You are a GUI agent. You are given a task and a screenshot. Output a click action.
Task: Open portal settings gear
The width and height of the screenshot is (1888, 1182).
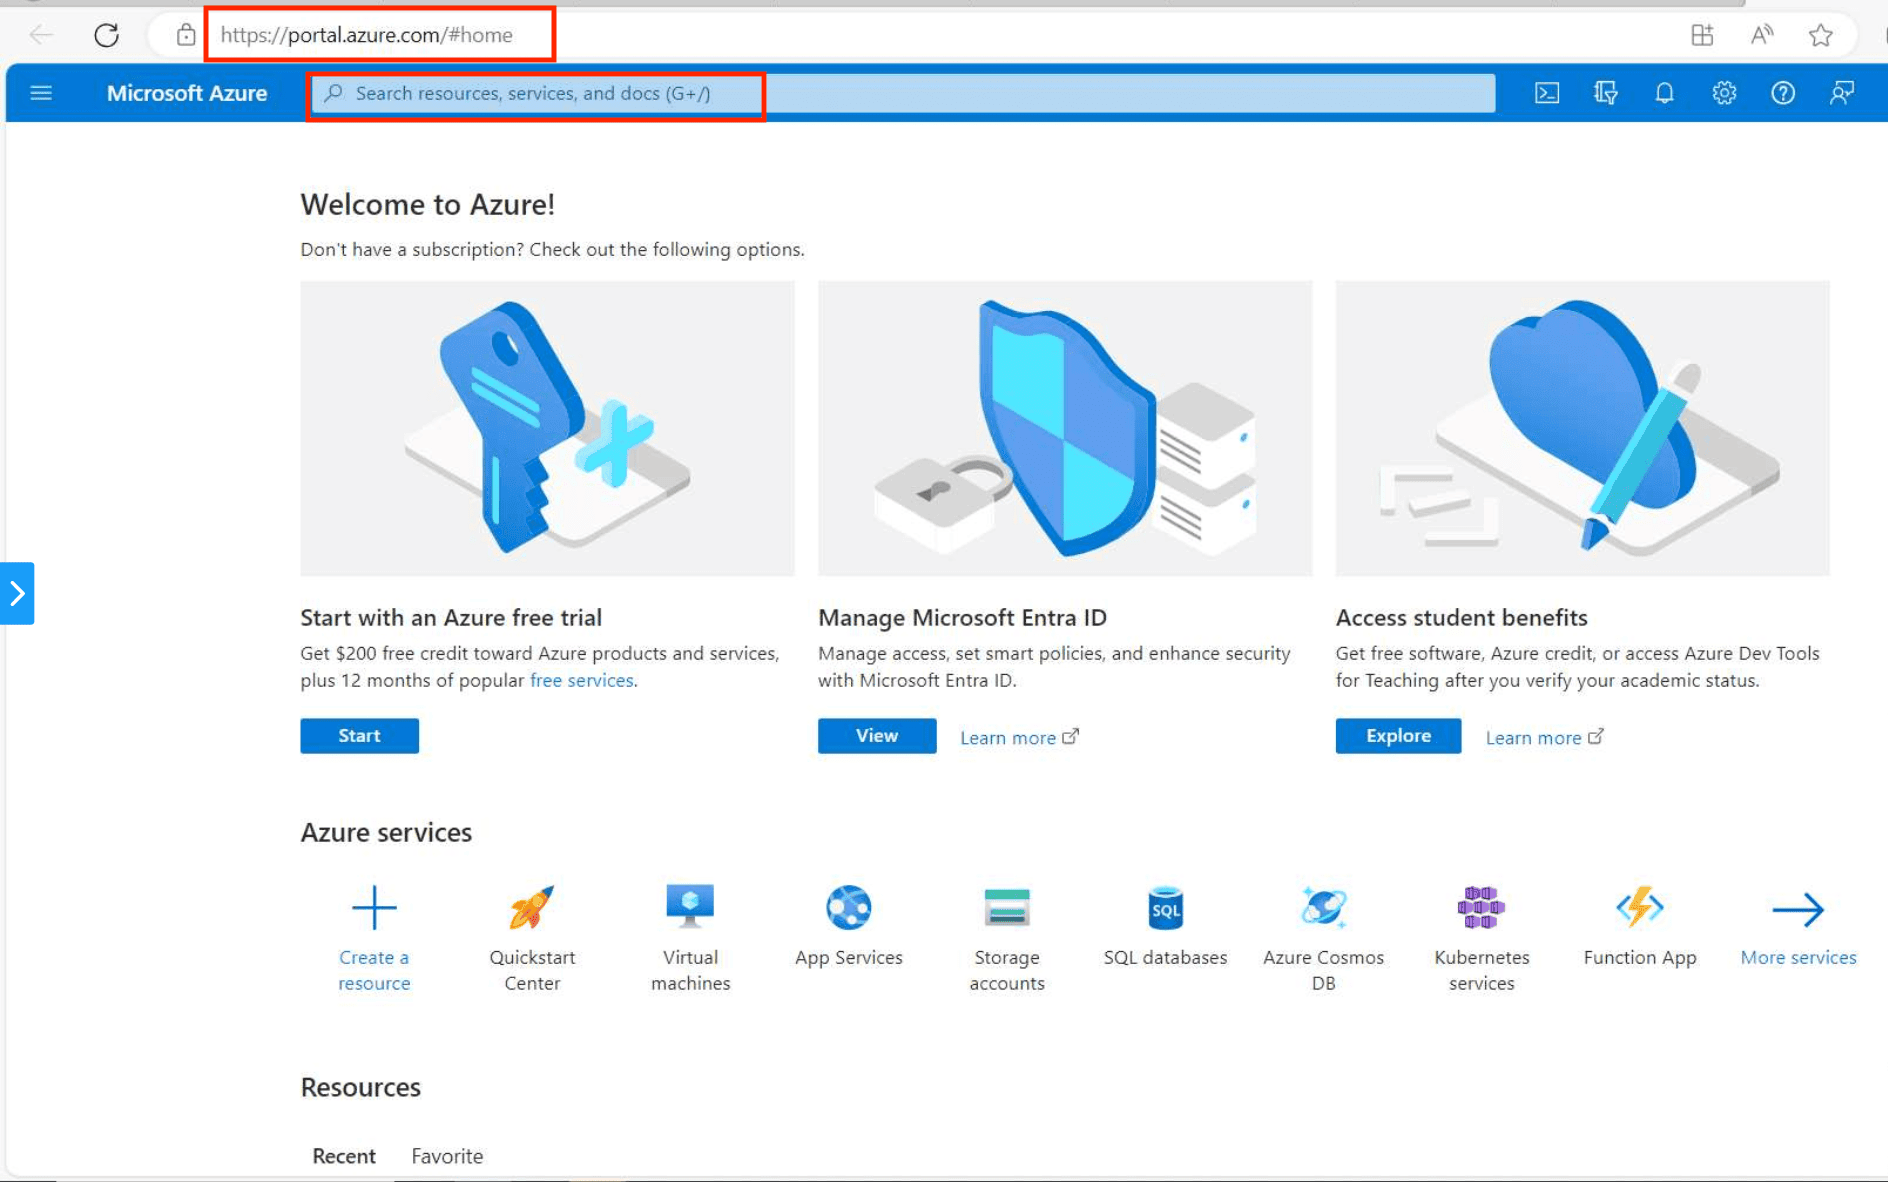click(x=1724, y=93)
